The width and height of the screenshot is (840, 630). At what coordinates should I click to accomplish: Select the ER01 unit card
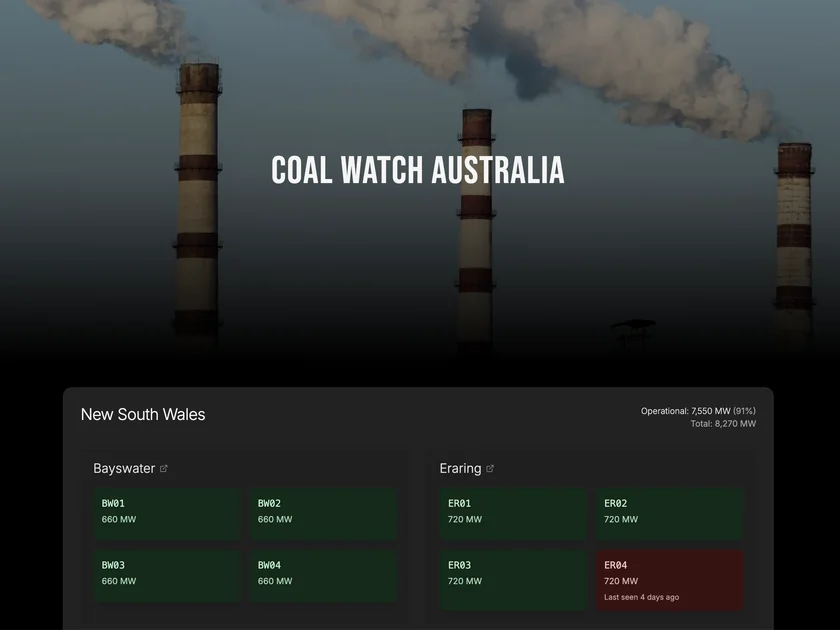(x=513, y=512)
